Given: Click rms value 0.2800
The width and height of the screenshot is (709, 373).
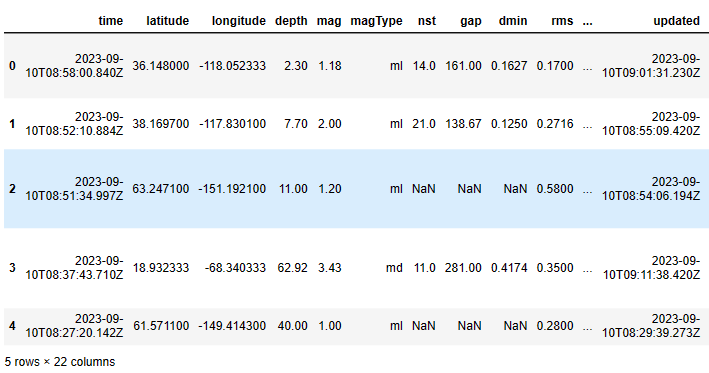Looking at the screenshot, I should click(555, 326).
